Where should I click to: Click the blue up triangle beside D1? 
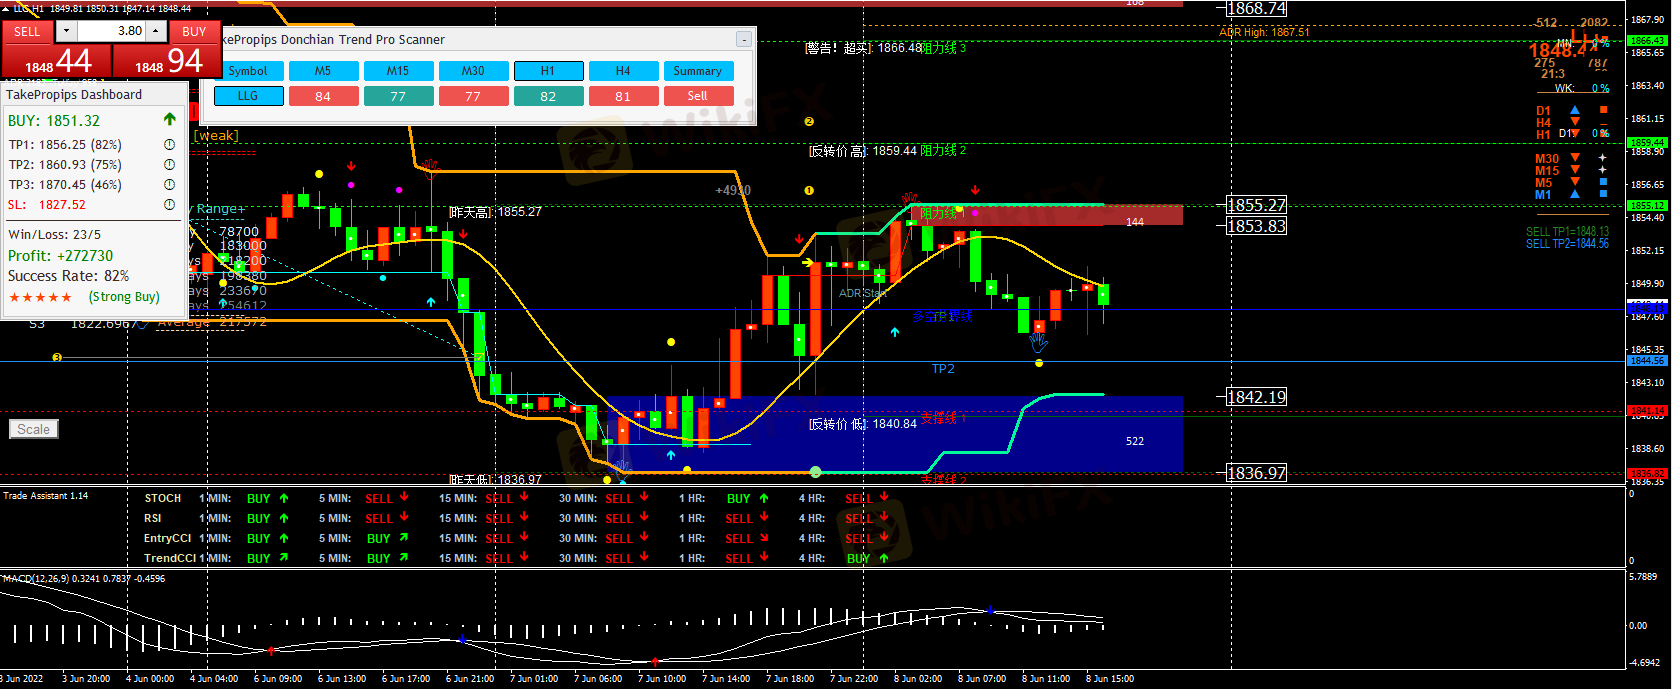coord(1575,111)
